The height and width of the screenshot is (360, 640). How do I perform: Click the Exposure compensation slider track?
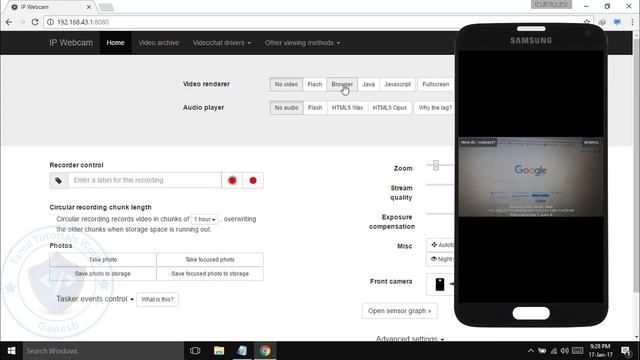440,213
